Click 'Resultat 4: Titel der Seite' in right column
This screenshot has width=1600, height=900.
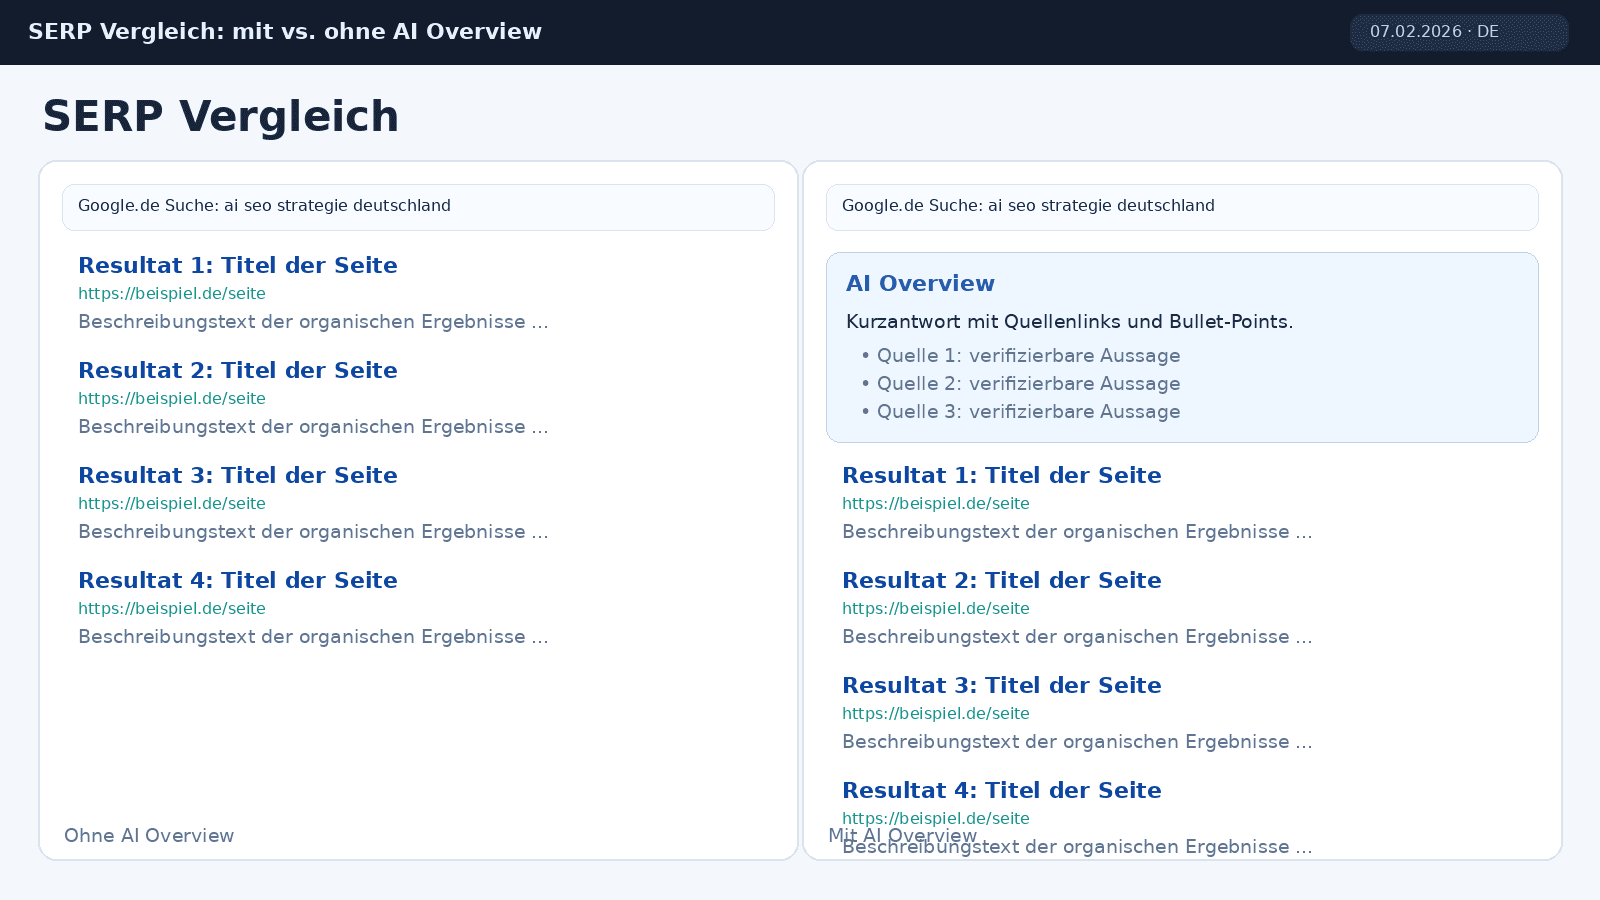click(x=1002, y=790)
